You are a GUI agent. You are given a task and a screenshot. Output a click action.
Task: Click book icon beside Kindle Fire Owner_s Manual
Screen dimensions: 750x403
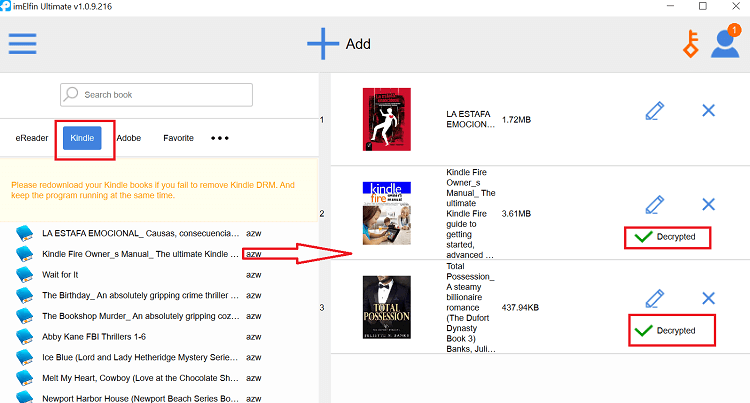[24, 254]
